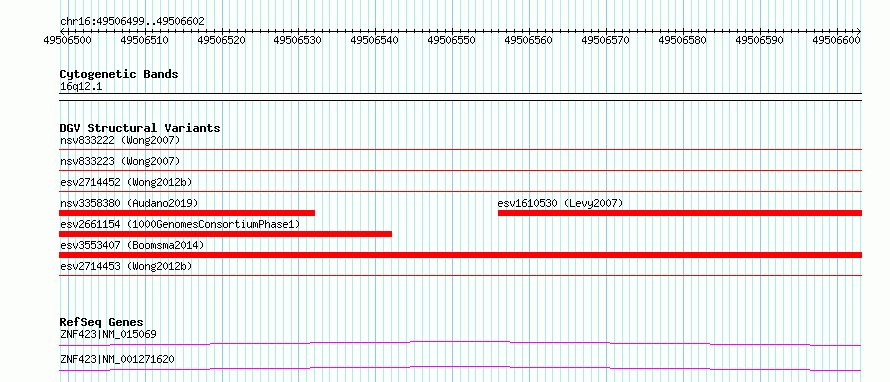Click ruler position 49506550
This screenshot has height=382, width=890.
coord(452,40)
